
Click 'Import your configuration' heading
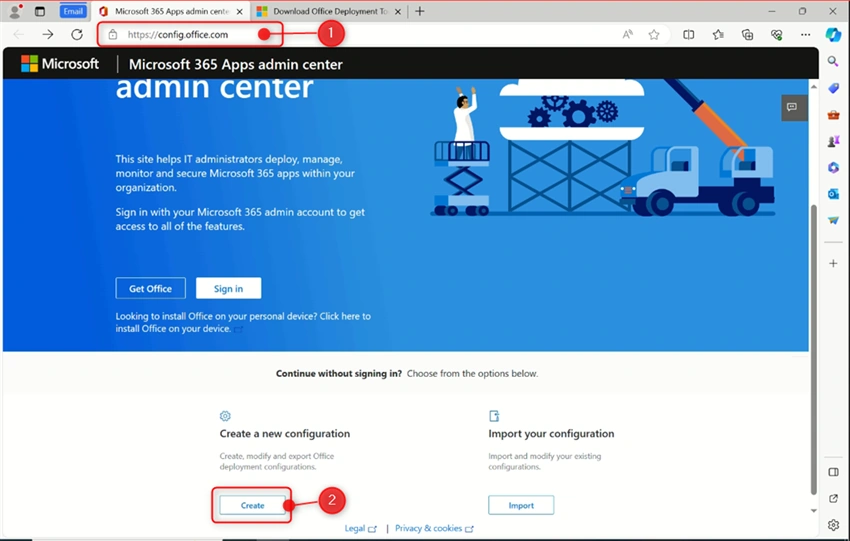point(551,434)
